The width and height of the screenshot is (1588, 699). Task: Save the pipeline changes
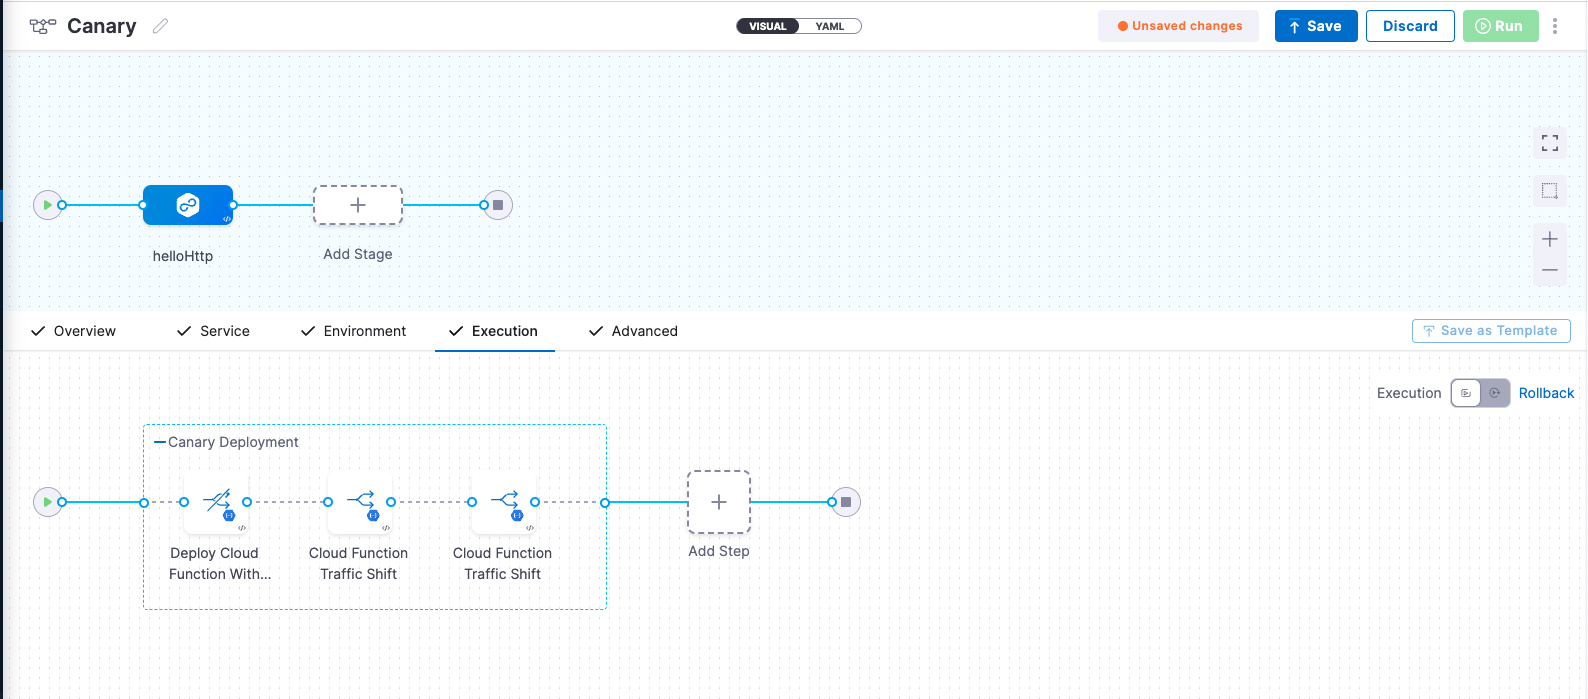pos(1315,26)
